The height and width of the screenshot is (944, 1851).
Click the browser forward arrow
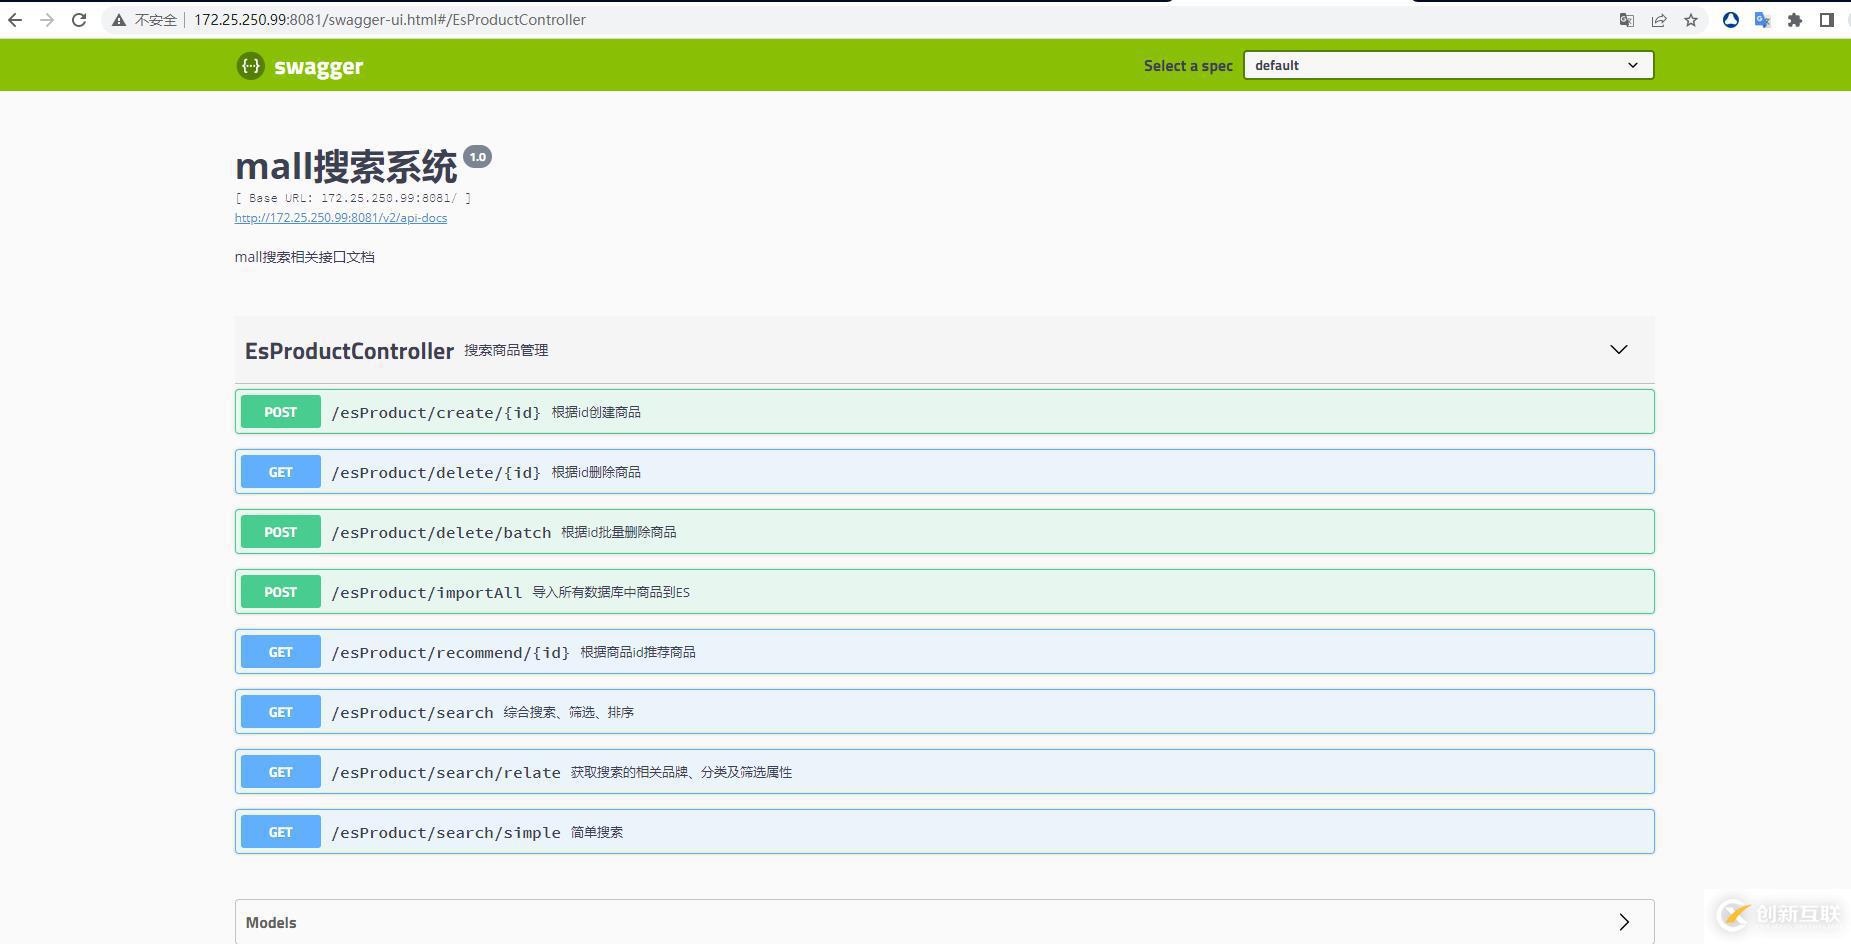47,20
